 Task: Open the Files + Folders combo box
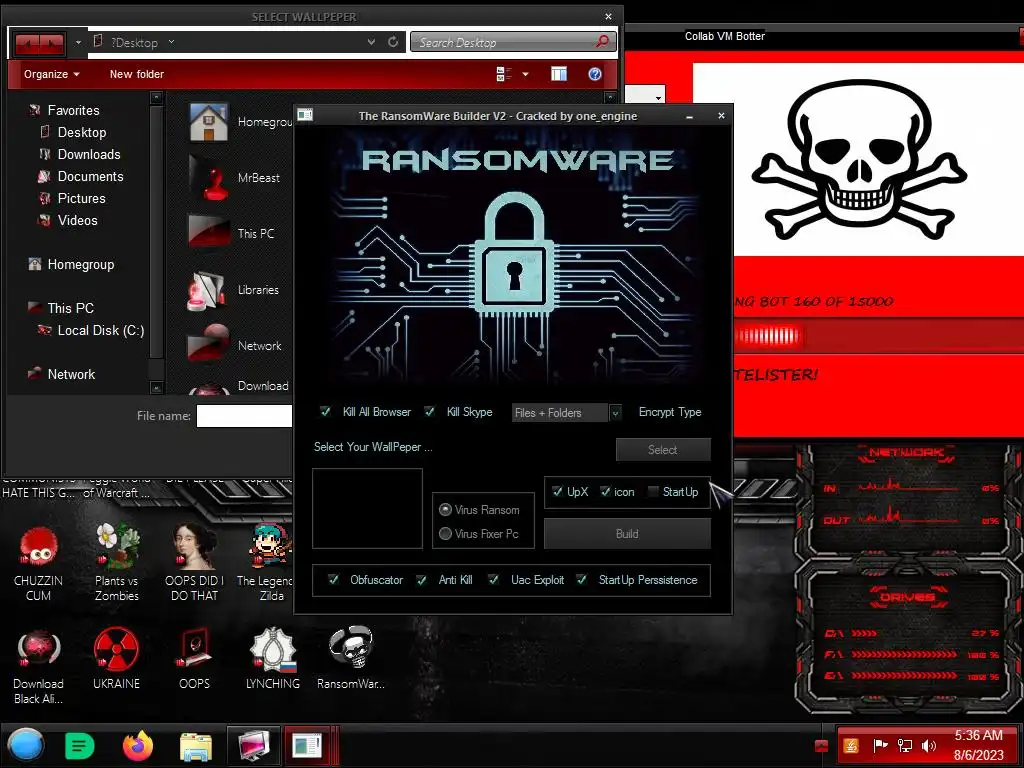coord(566,413)
